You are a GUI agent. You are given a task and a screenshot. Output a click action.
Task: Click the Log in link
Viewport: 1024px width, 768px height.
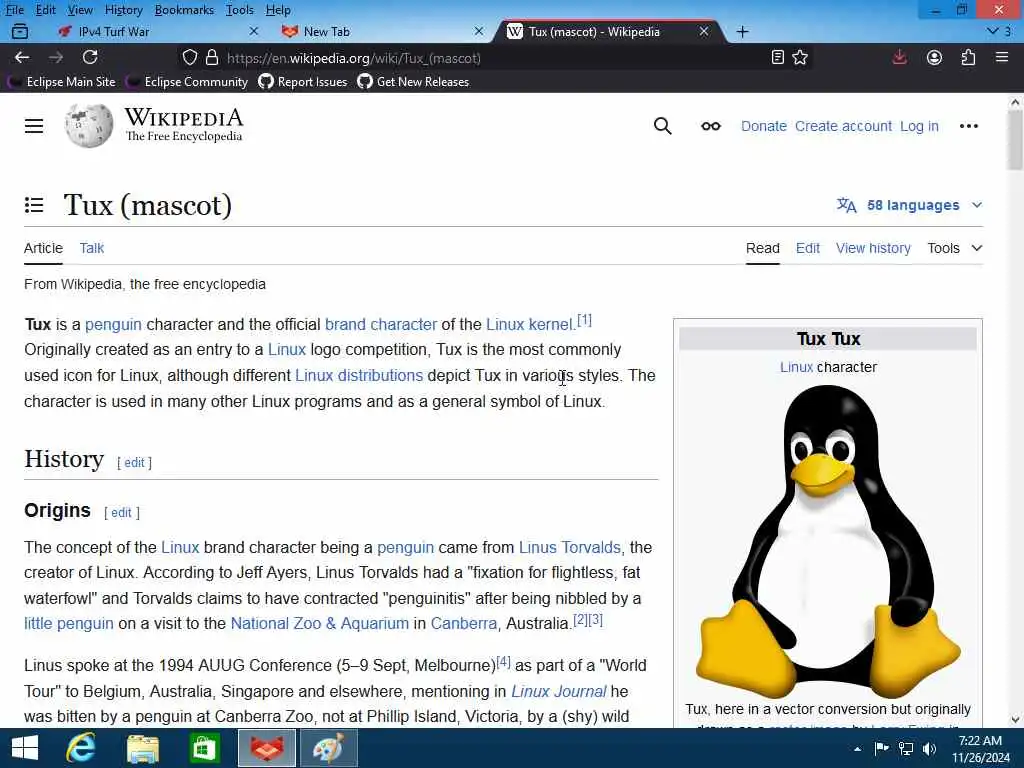click(919, 126)
